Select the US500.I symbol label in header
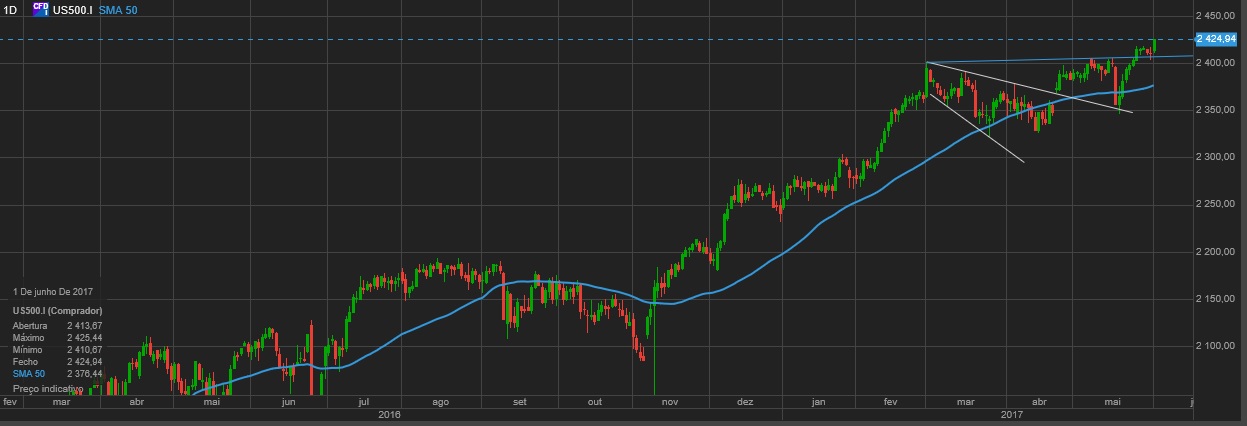Image resolution: width=1247 pixels, height=426 pixels. point(73,9)
